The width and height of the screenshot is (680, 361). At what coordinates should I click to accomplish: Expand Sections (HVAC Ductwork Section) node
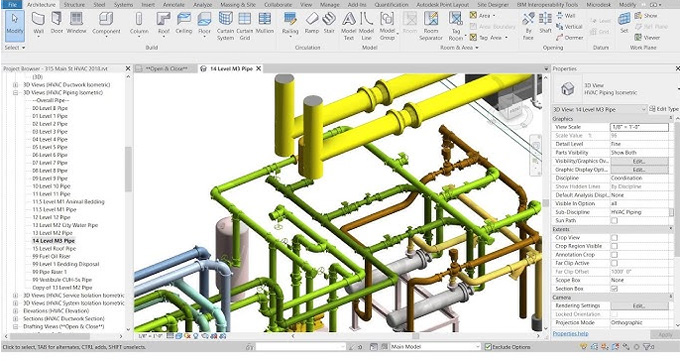pos(15,318)
